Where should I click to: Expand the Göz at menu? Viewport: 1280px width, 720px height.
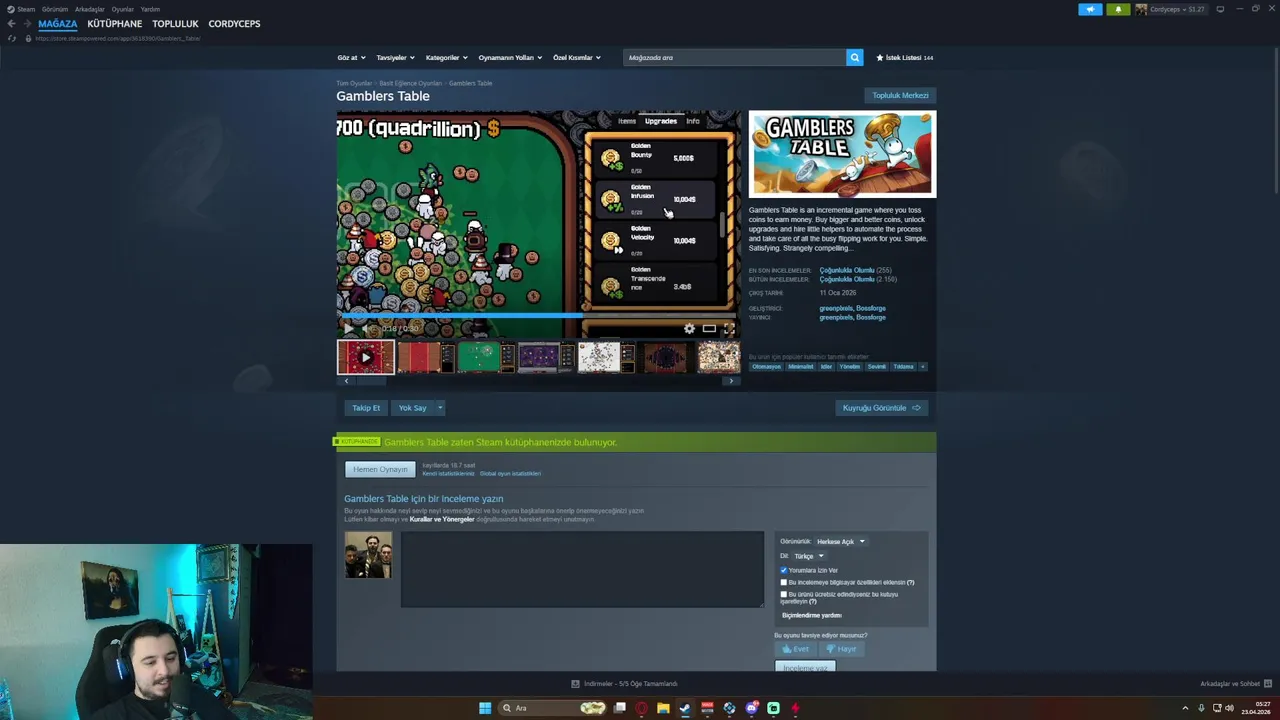(351, 58)
